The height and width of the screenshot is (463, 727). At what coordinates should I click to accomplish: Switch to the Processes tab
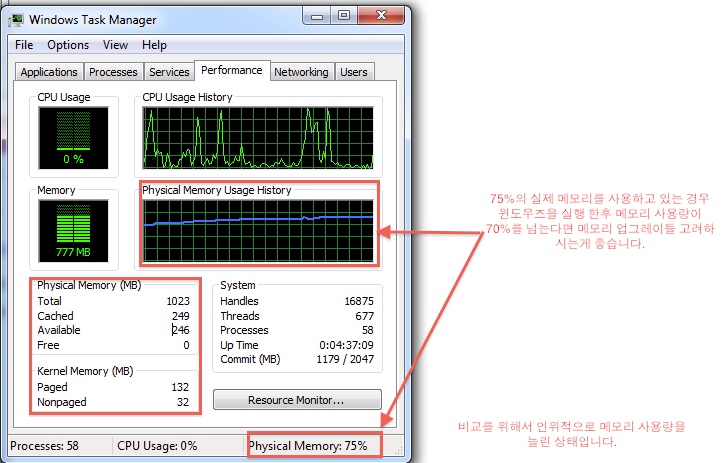click(113, 72)
